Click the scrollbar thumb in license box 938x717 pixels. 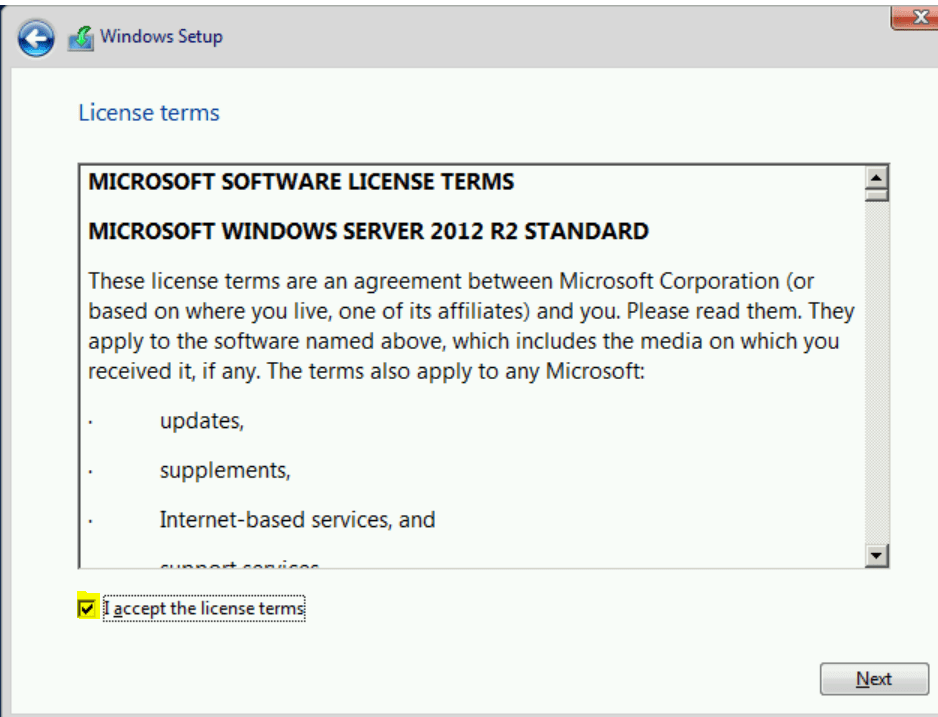pyautogui.click(x=877, y=196)
